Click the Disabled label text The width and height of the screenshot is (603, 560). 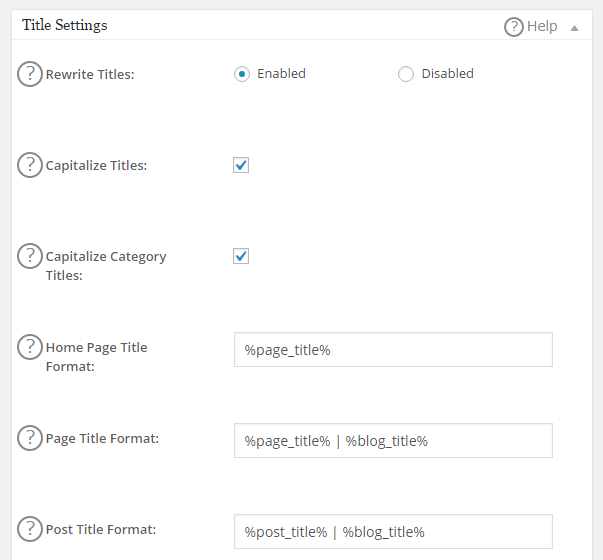pyautogui.click(x=447, y=74)
